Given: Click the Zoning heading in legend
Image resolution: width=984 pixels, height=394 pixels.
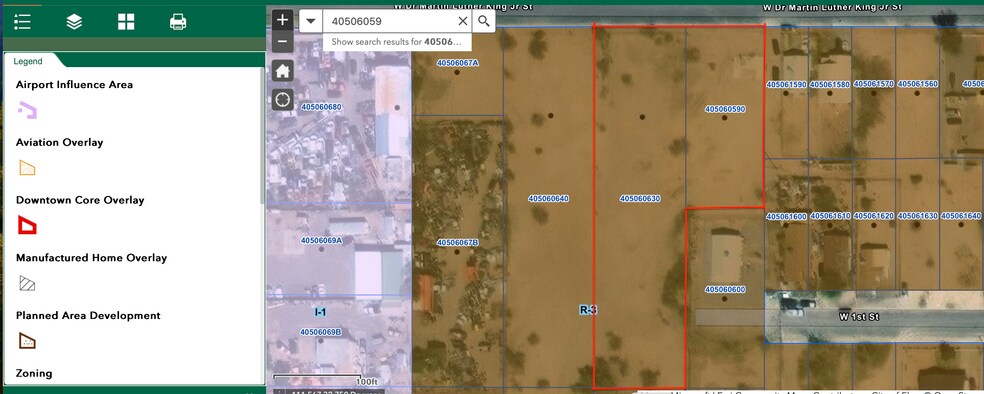Looking at the screenshot, I should pos(34,373).
